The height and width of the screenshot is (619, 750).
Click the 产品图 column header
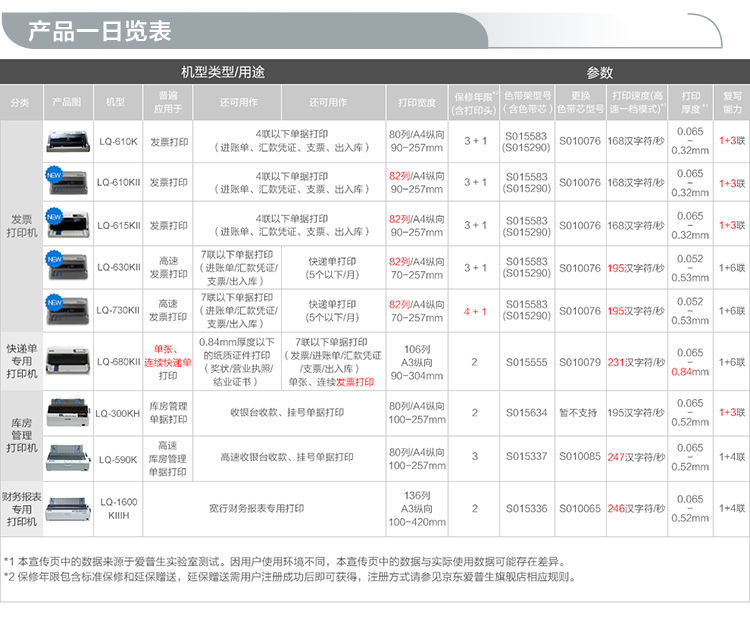point(67,102)
